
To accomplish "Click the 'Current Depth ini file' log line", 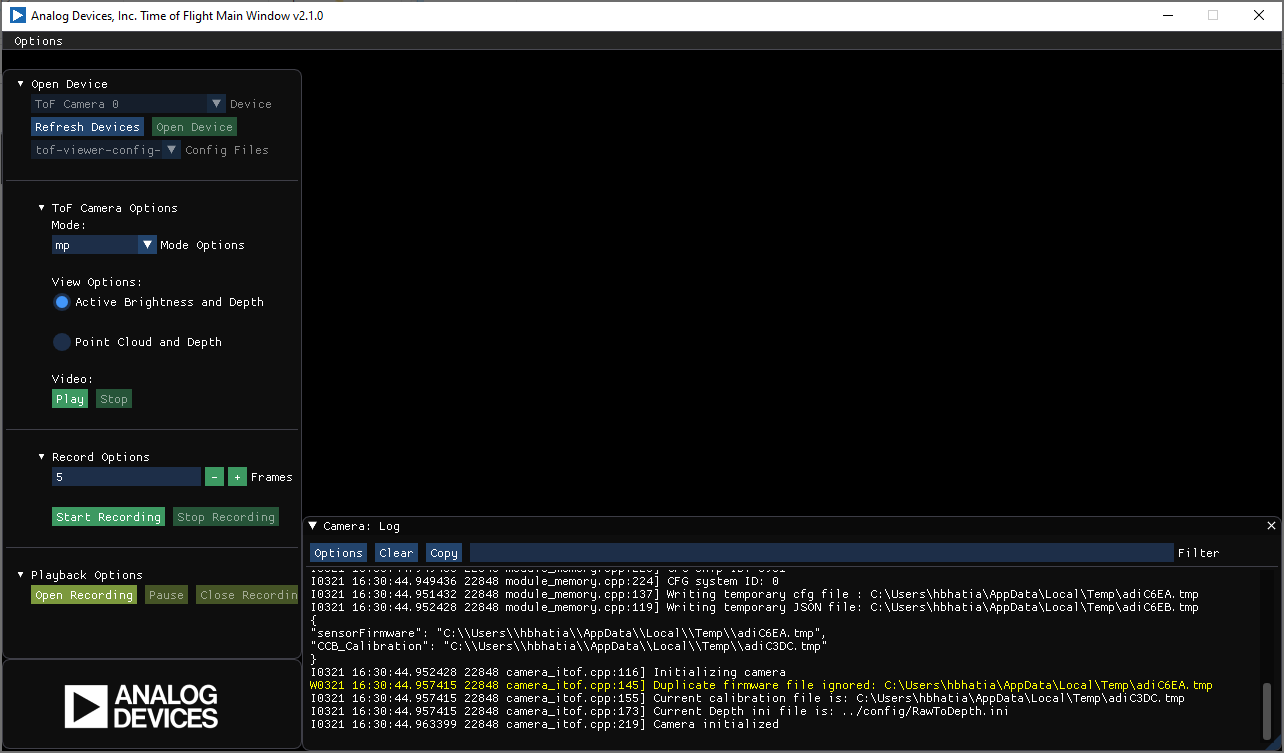I will [659, 712].
